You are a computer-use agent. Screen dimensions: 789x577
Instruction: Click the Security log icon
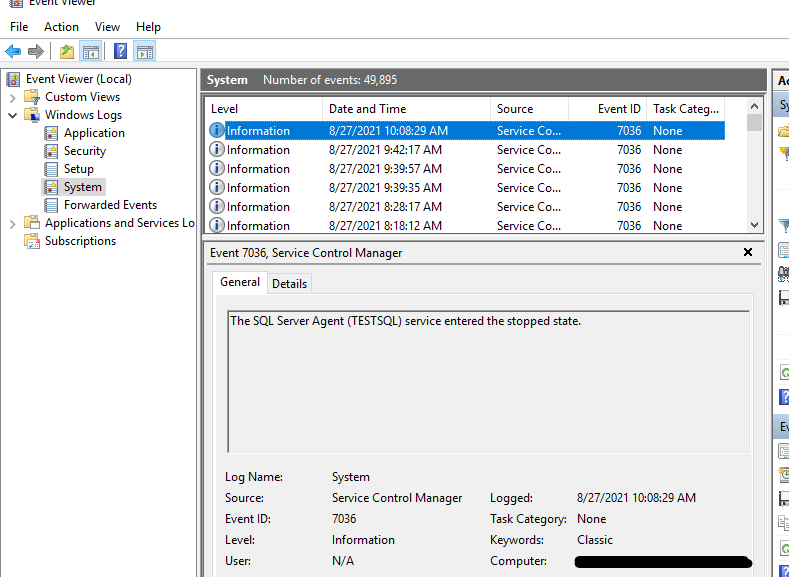tap(51, 151)
